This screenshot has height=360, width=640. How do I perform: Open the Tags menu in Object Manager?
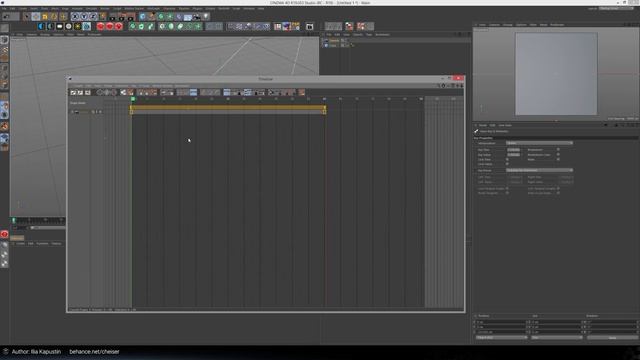pos(369,35)
